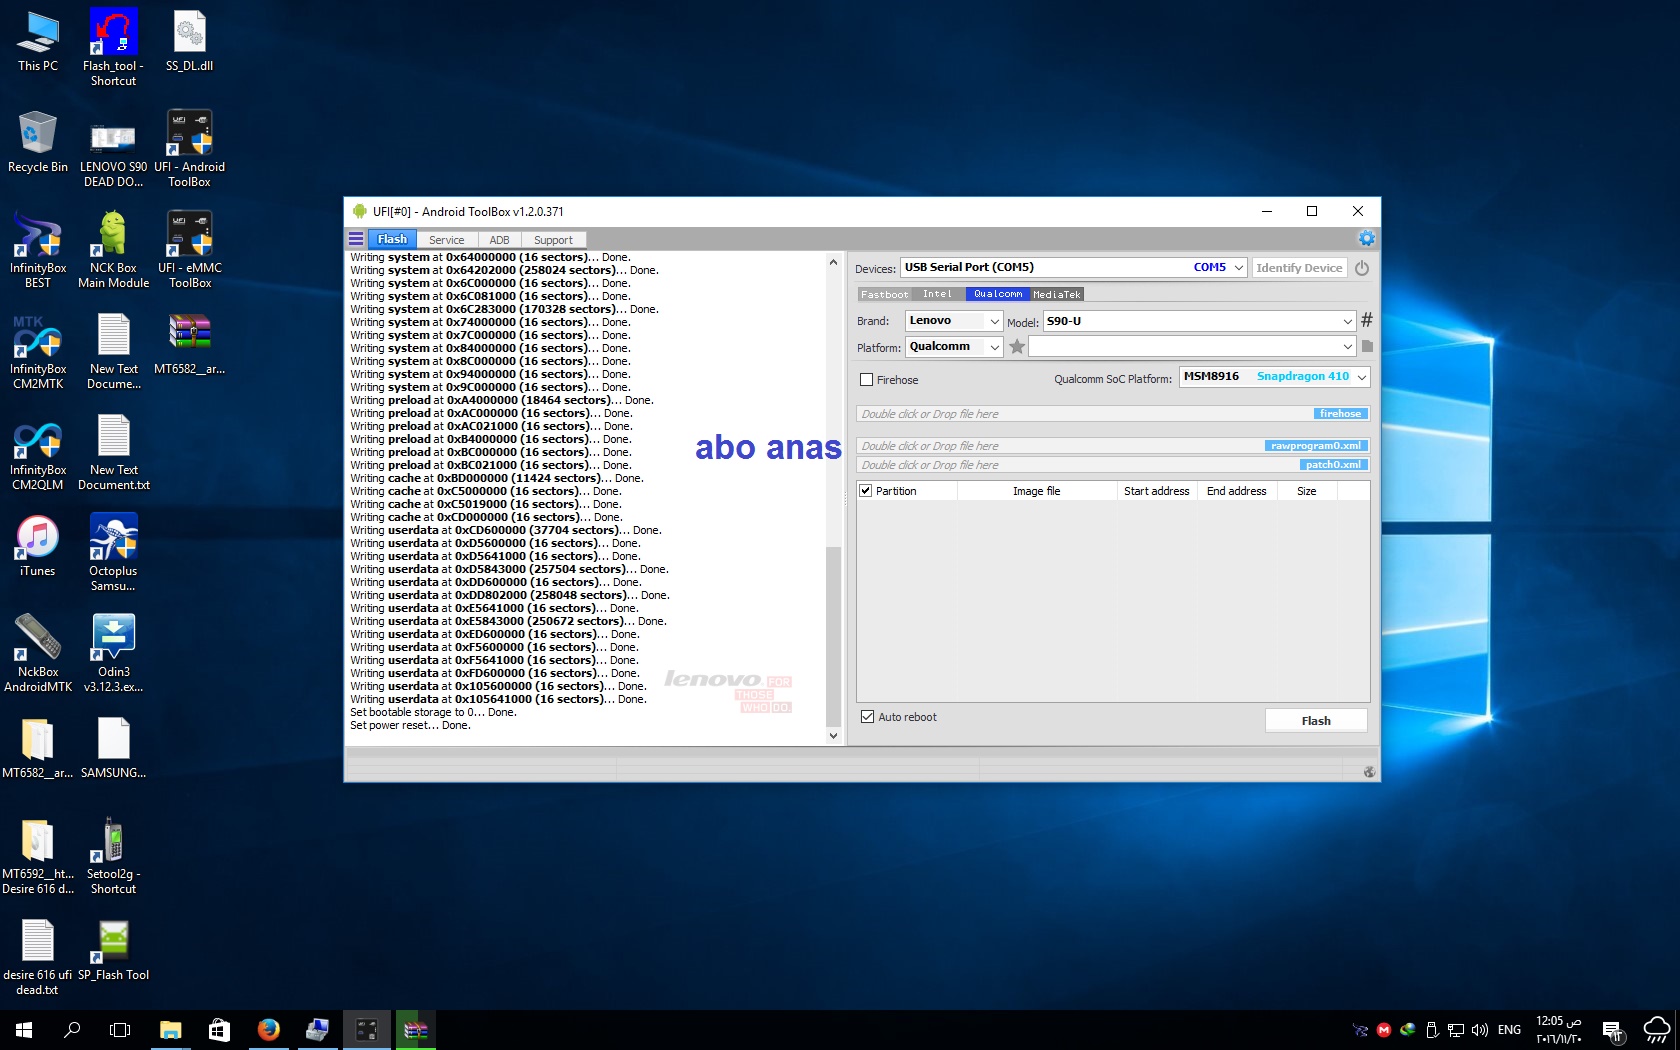Select the Qualcomm mode tab
This screenshot has width=1680, height=1050.
[x=998, y=294]
